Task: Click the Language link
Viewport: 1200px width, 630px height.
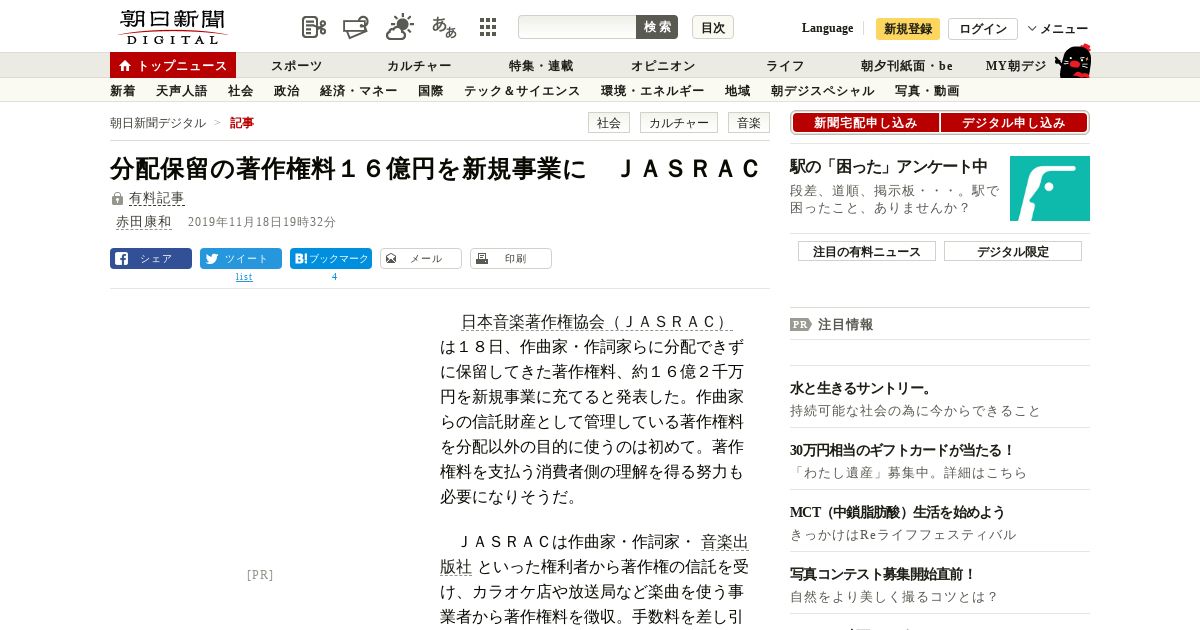Action: pos(827,28)
